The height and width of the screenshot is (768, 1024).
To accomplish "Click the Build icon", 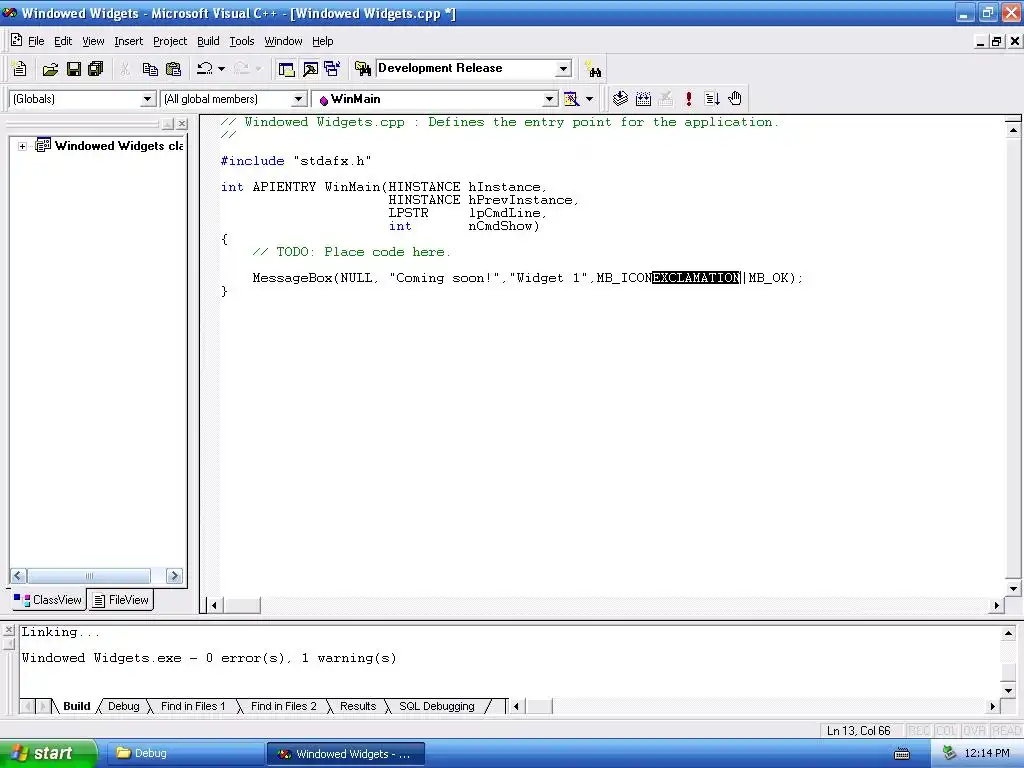I will click(x=643, y=99).
